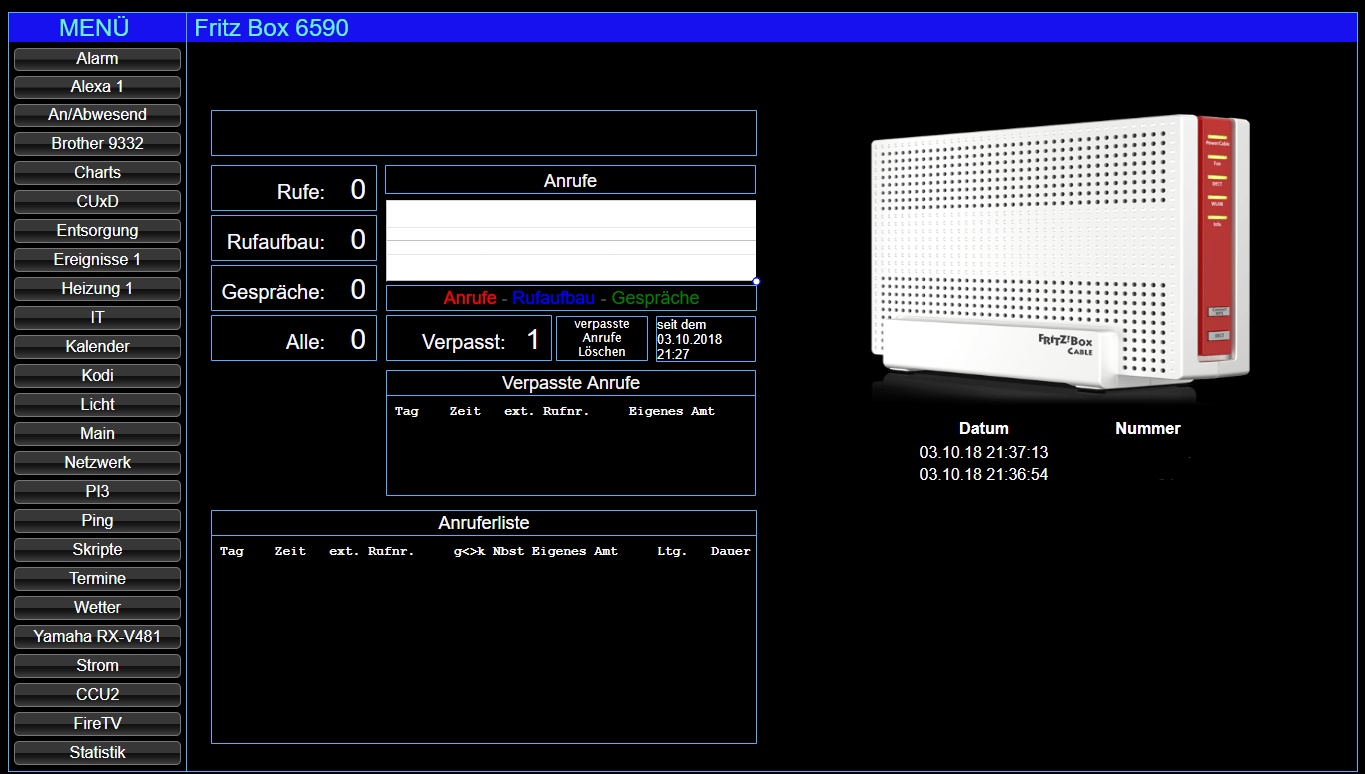Click Eigenes Amt in Verpasste Anrufe
The image size is (1365, 774).
click(x=672, y=411)
